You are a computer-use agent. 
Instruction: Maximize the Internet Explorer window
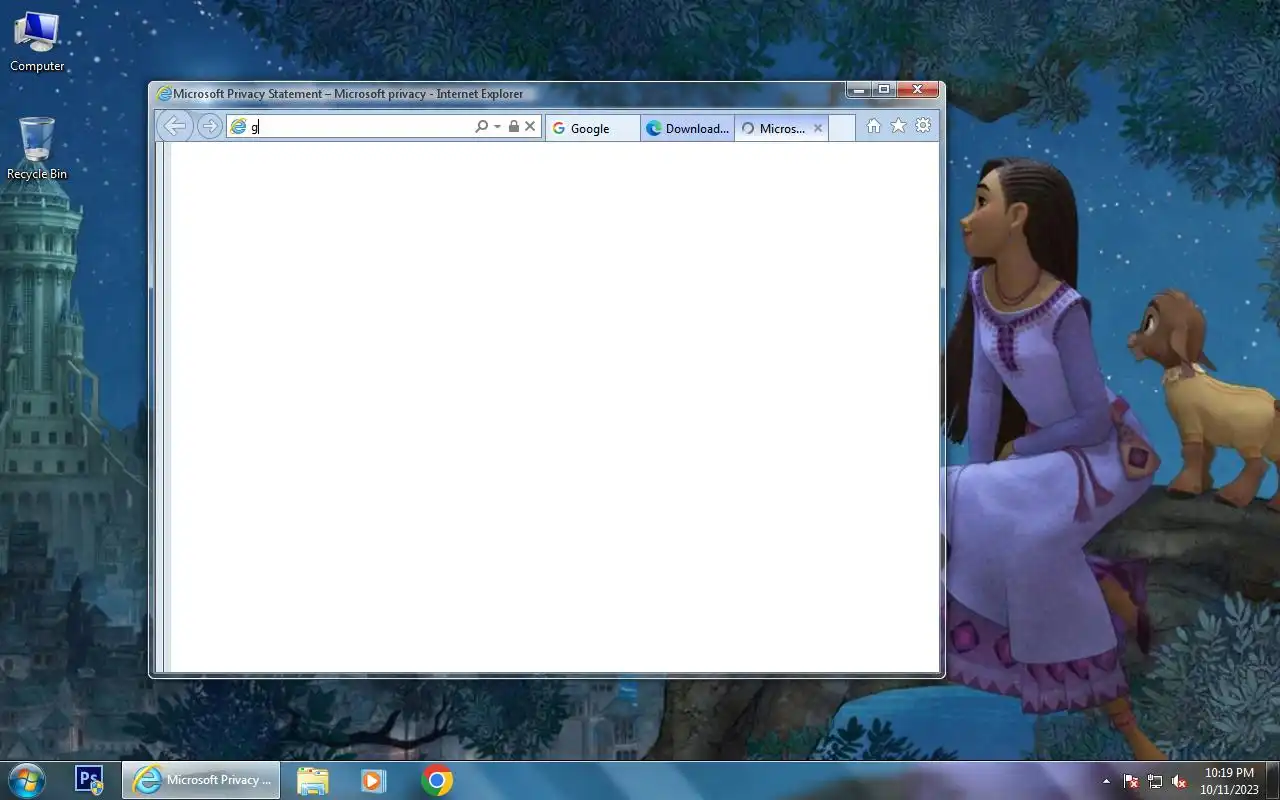pyautogui.click(x=884, y=90)
